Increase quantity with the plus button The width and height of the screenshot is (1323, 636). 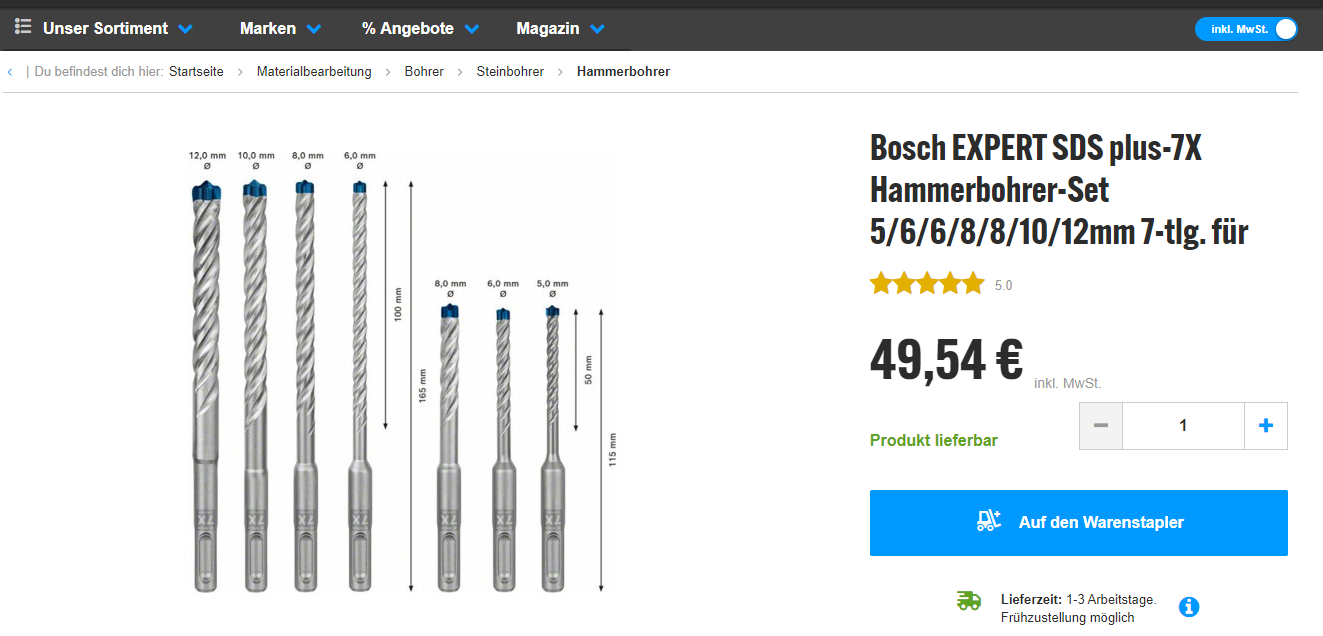click(1265, 425)
